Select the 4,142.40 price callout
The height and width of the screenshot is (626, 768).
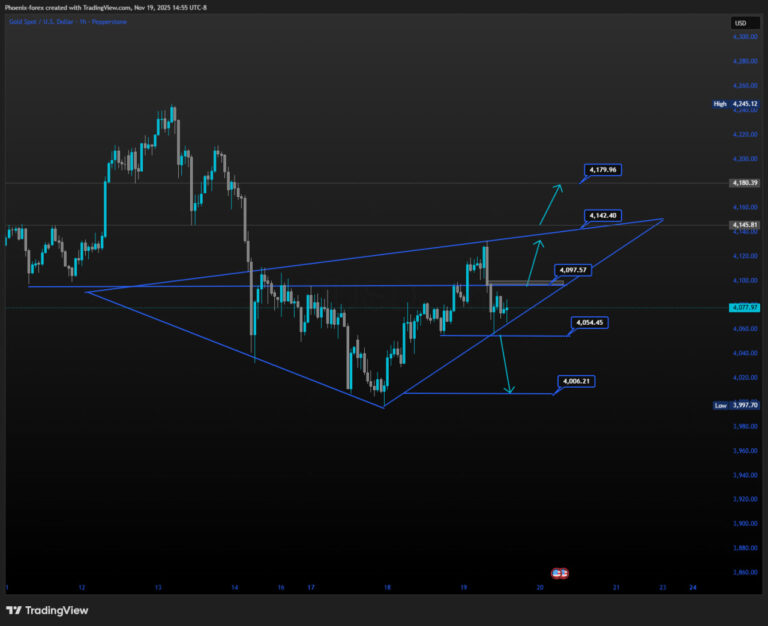click(x=604, y=216)
